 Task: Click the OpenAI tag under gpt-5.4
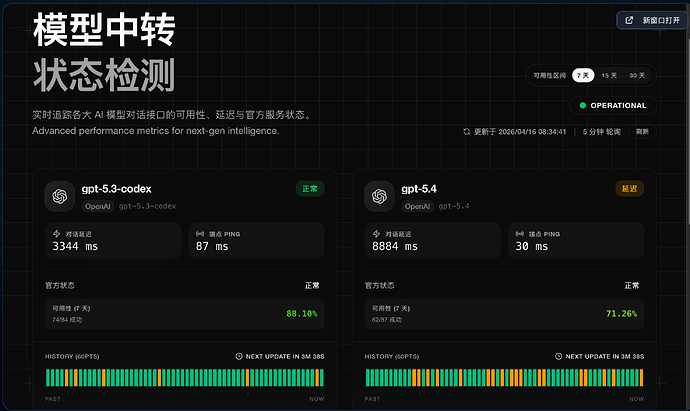tap(417, 206)
